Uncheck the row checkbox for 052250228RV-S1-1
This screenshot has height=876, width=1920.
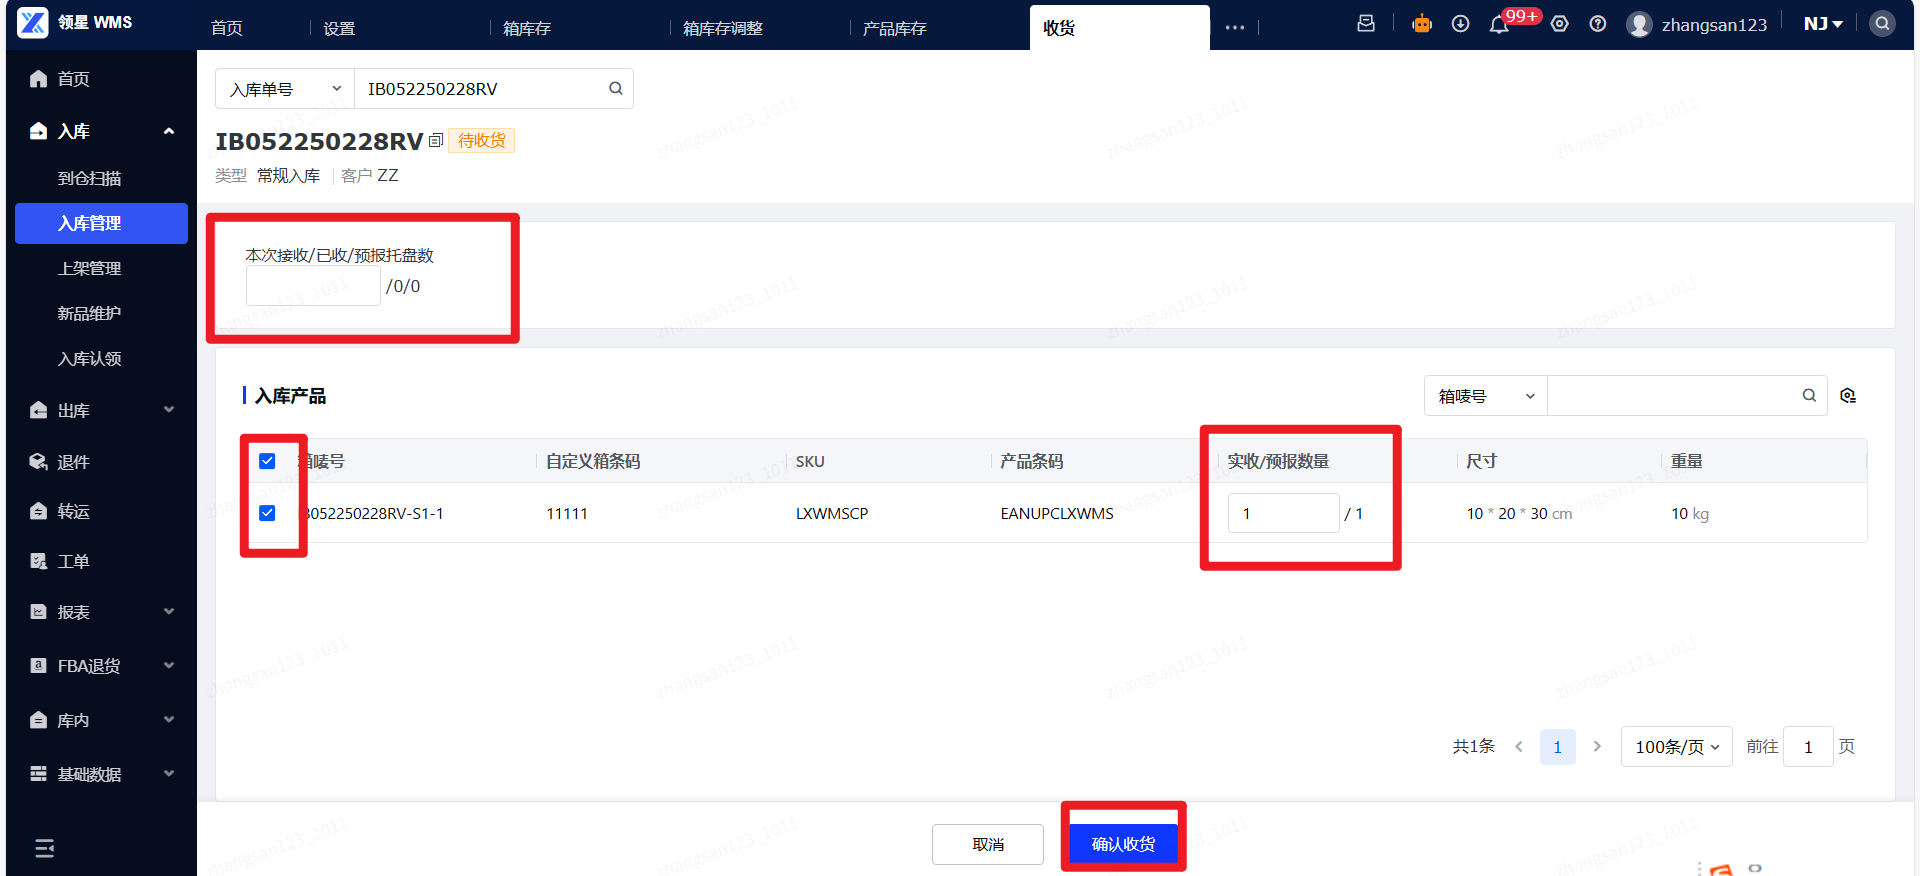coord(267,513)
